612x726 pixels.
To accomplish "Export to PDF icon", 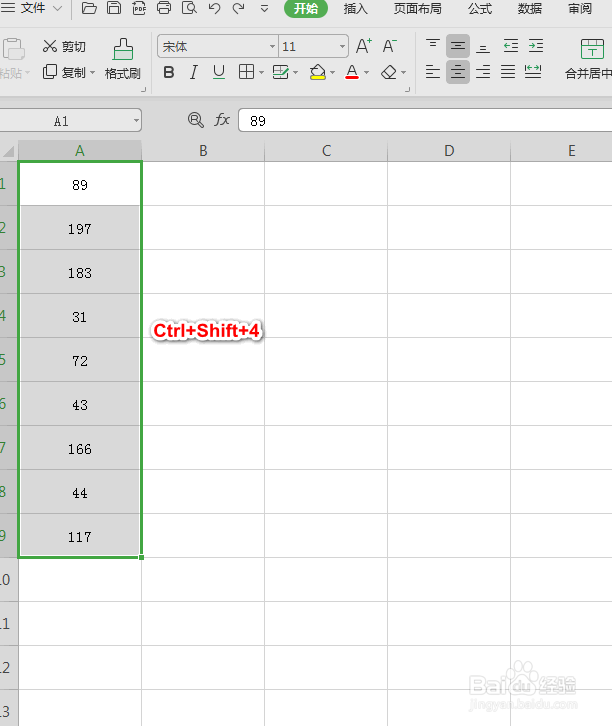I will 139,8.
